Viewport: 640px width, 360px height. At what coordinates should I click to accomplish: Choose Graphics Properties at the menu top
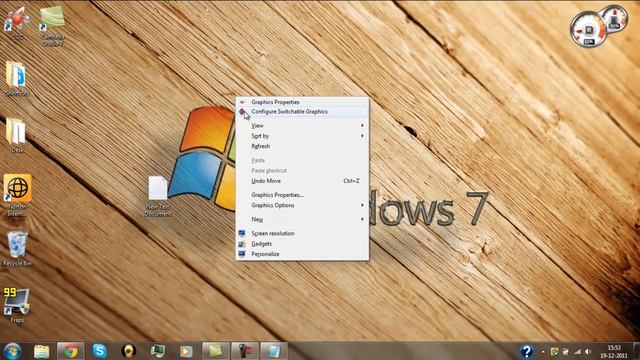pyautogui.click(x=302, y=102)
